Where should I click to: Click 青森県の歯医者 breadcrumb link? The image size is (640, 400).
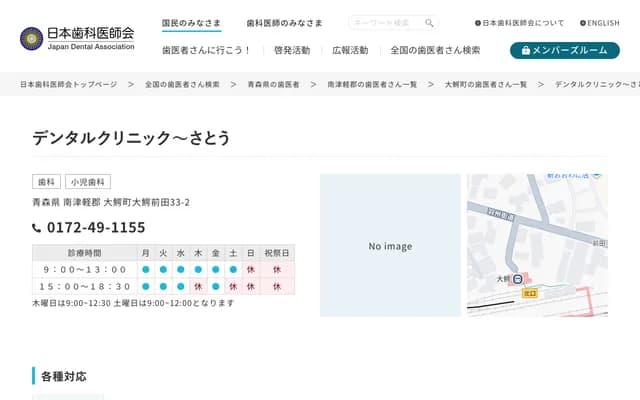(x=273, y=85)
